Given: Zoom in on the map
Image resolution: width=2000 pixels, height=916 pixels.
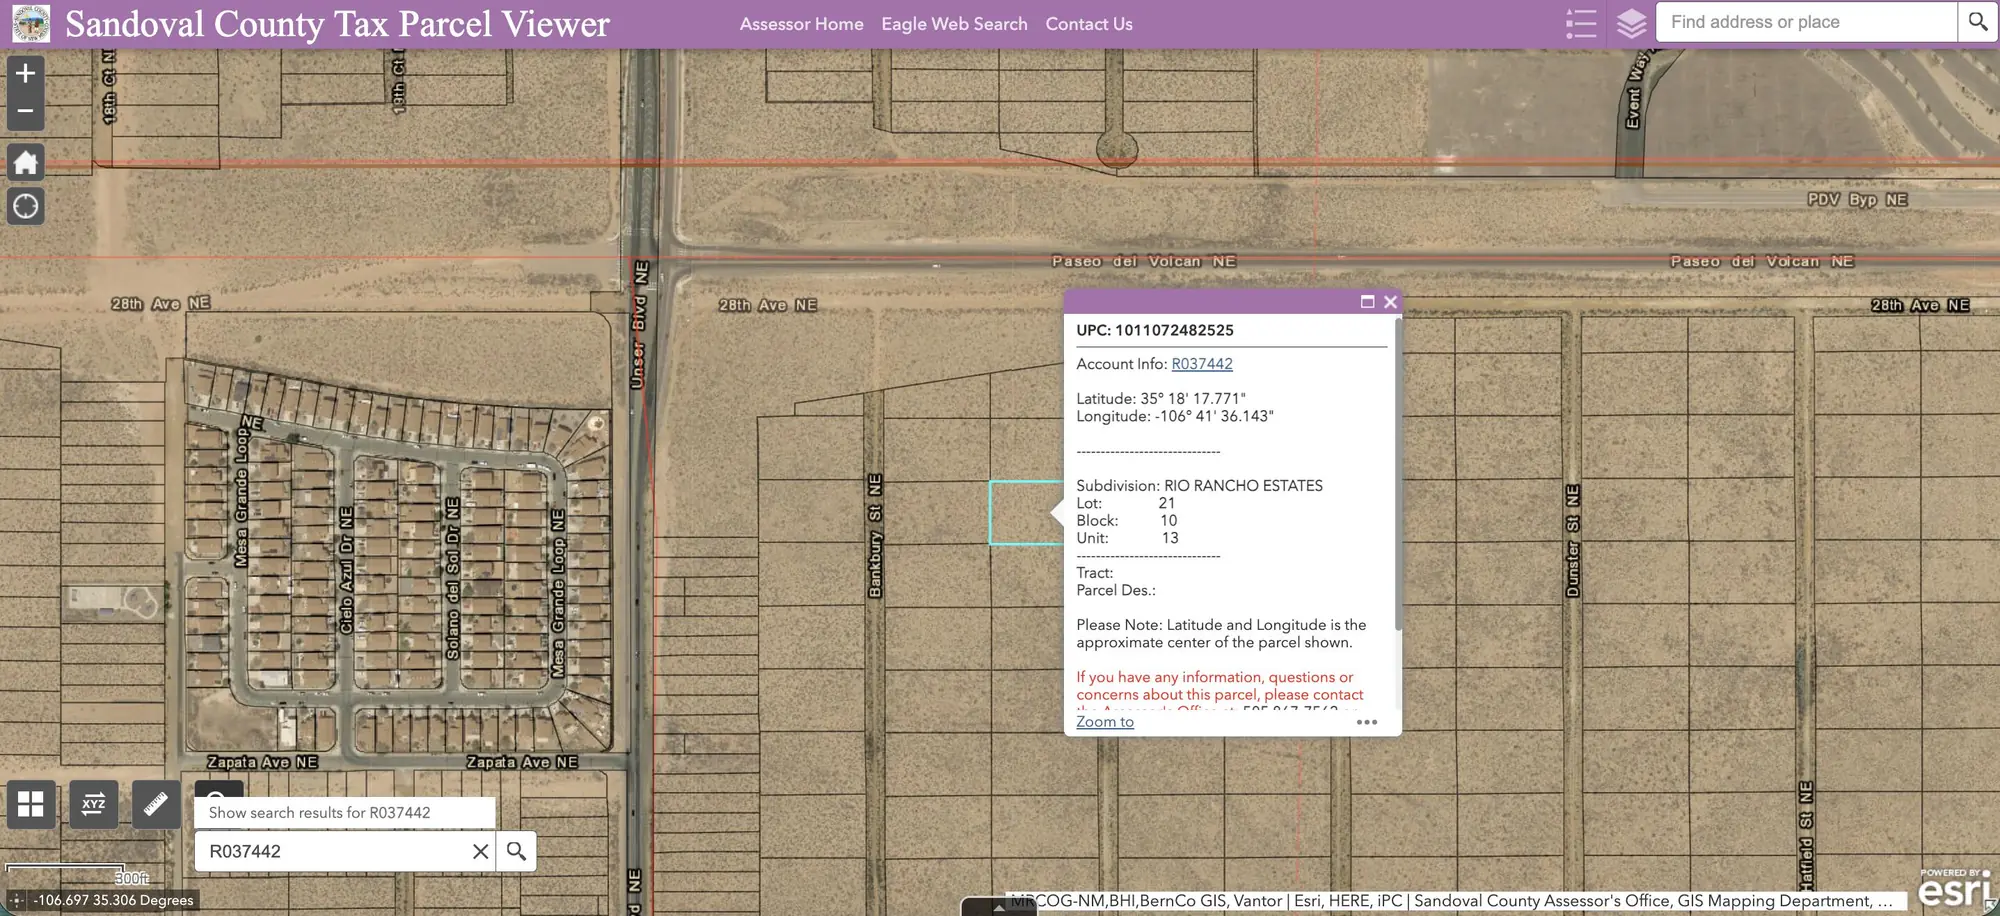Looking at the screenshot, I should coord(26,73).
